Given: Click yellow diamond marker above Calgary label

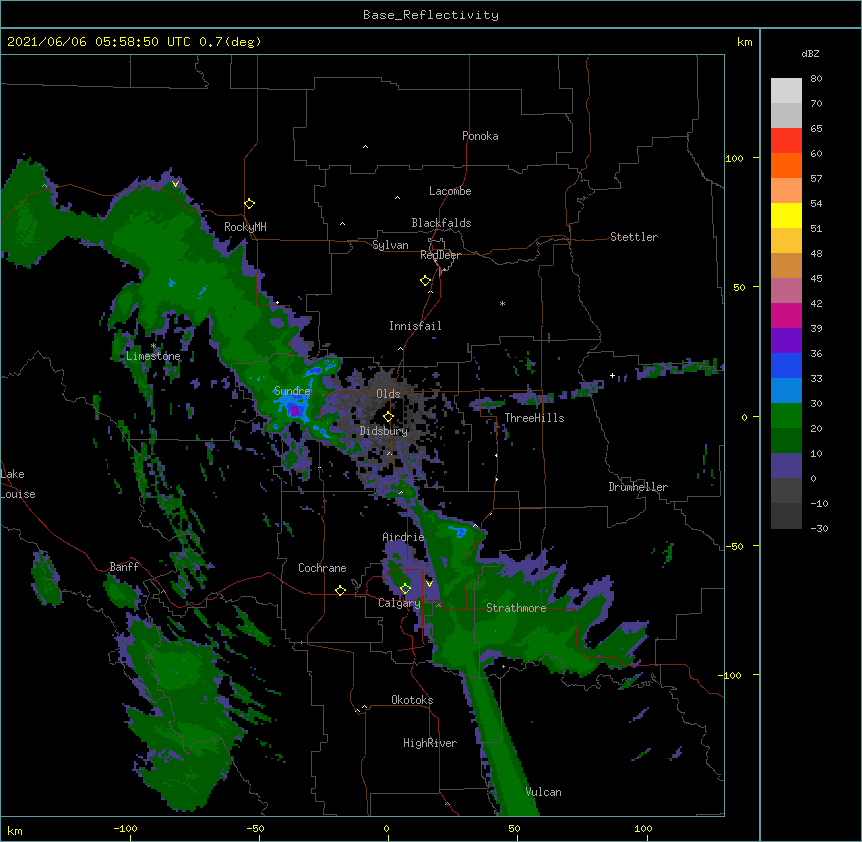Looking at the screenshot, I should click(x=405, y=589).
